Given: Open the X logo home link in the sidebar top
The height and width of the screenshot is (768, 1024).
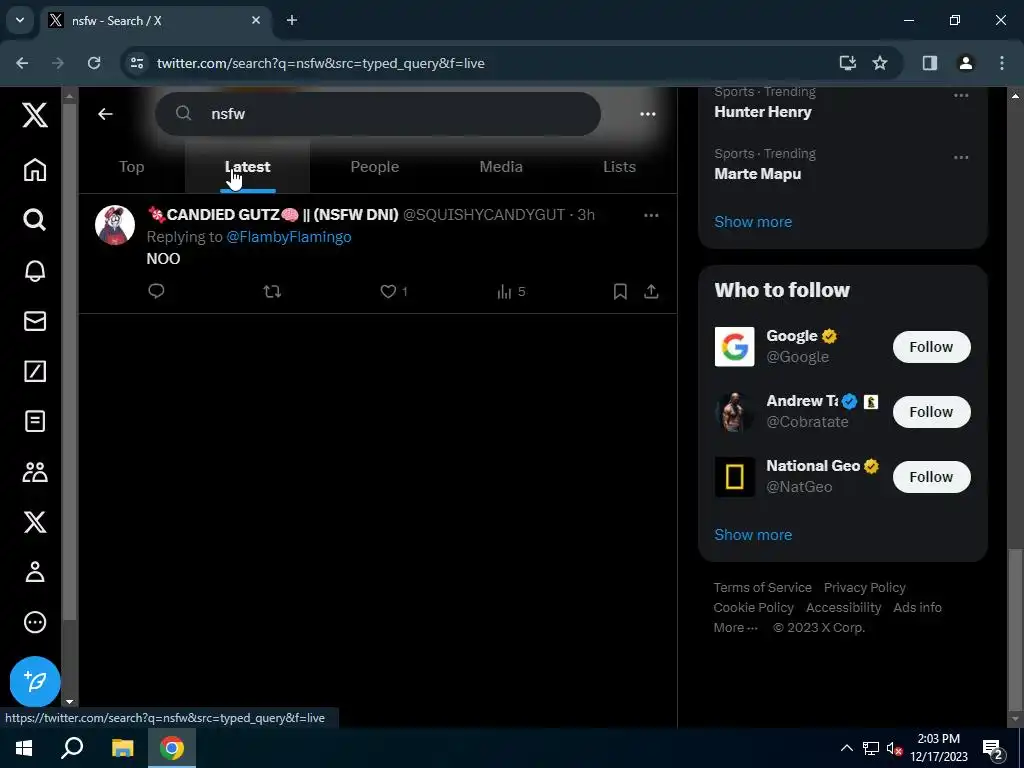Looking at the screenshot, I should 35,115.
